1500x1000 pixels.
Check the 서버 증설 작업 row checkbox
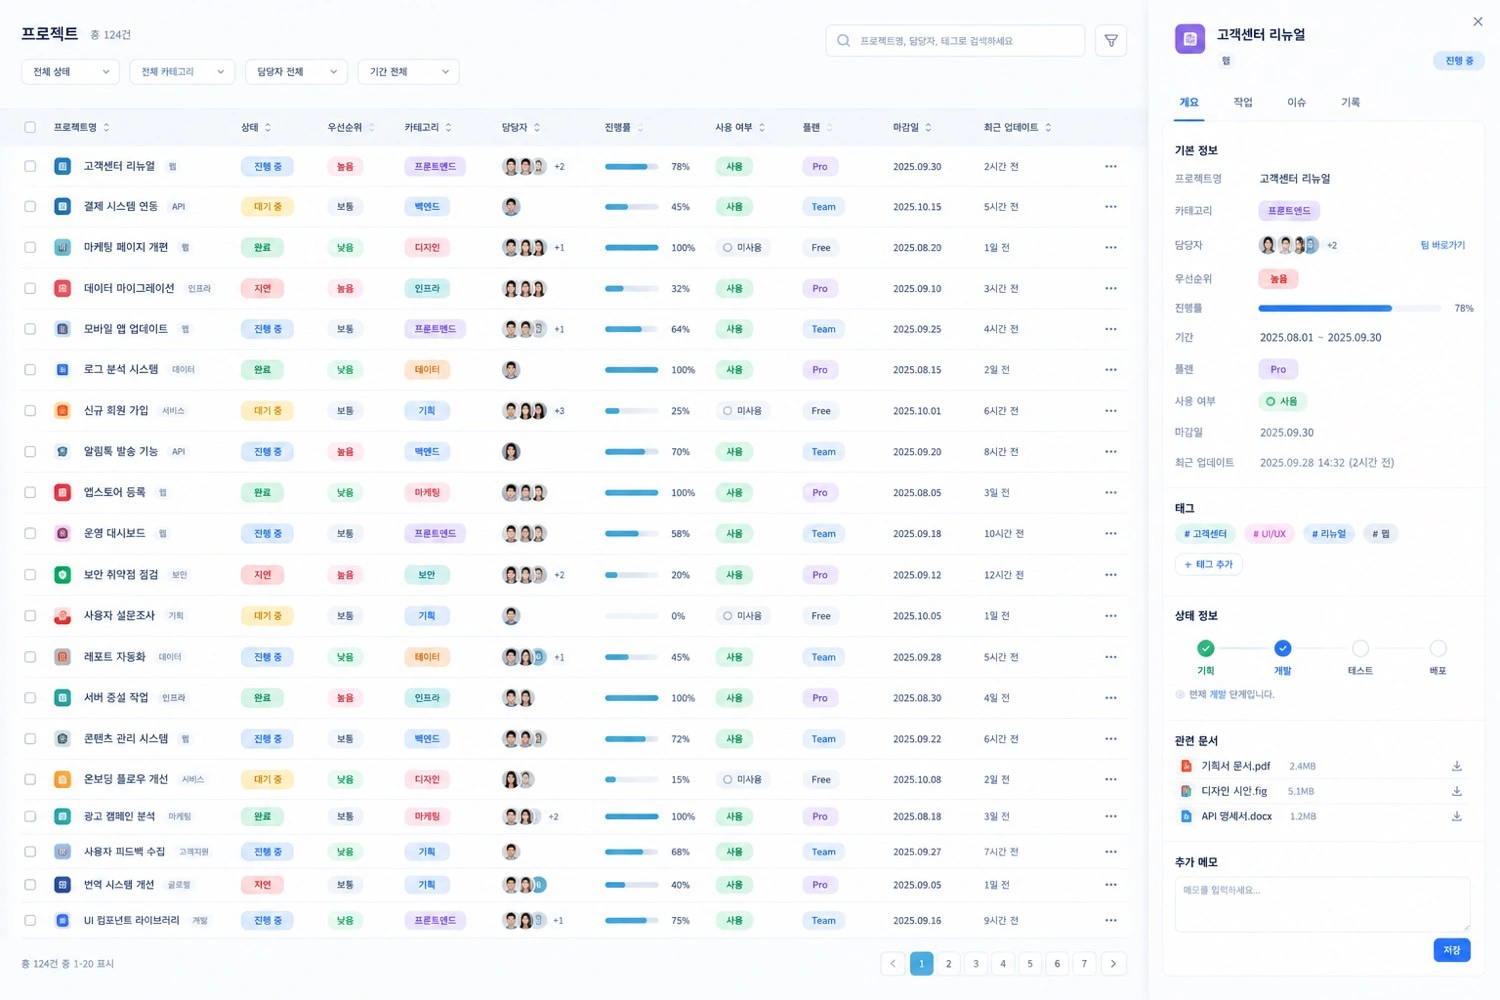pyautogui.click(x=30, y=698)
